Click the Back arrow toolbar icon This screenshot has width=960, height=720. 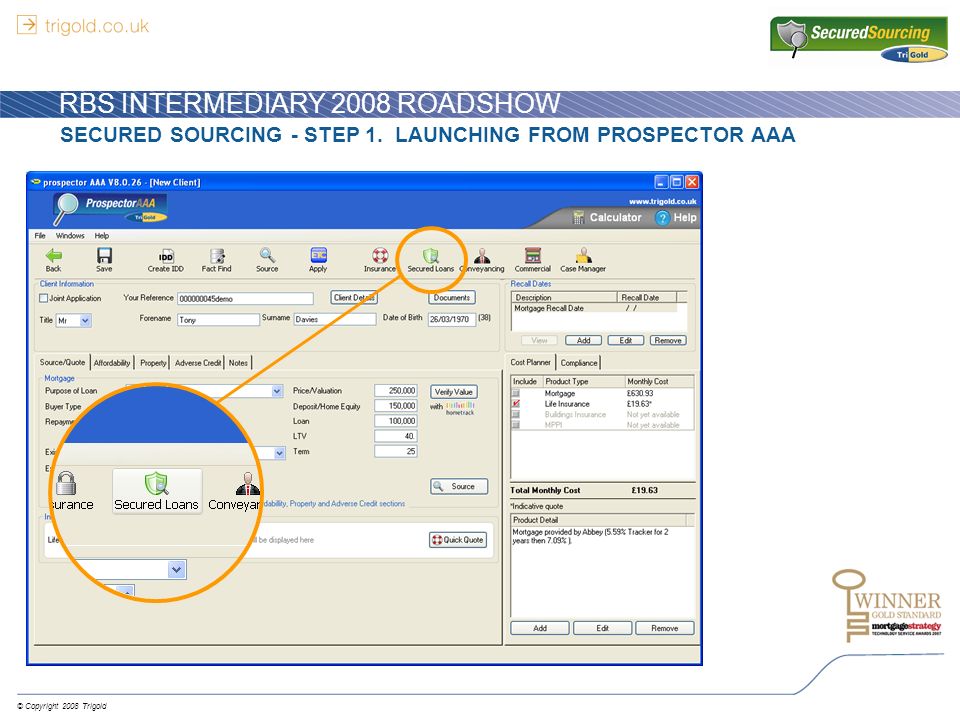(x=54, y=255)
